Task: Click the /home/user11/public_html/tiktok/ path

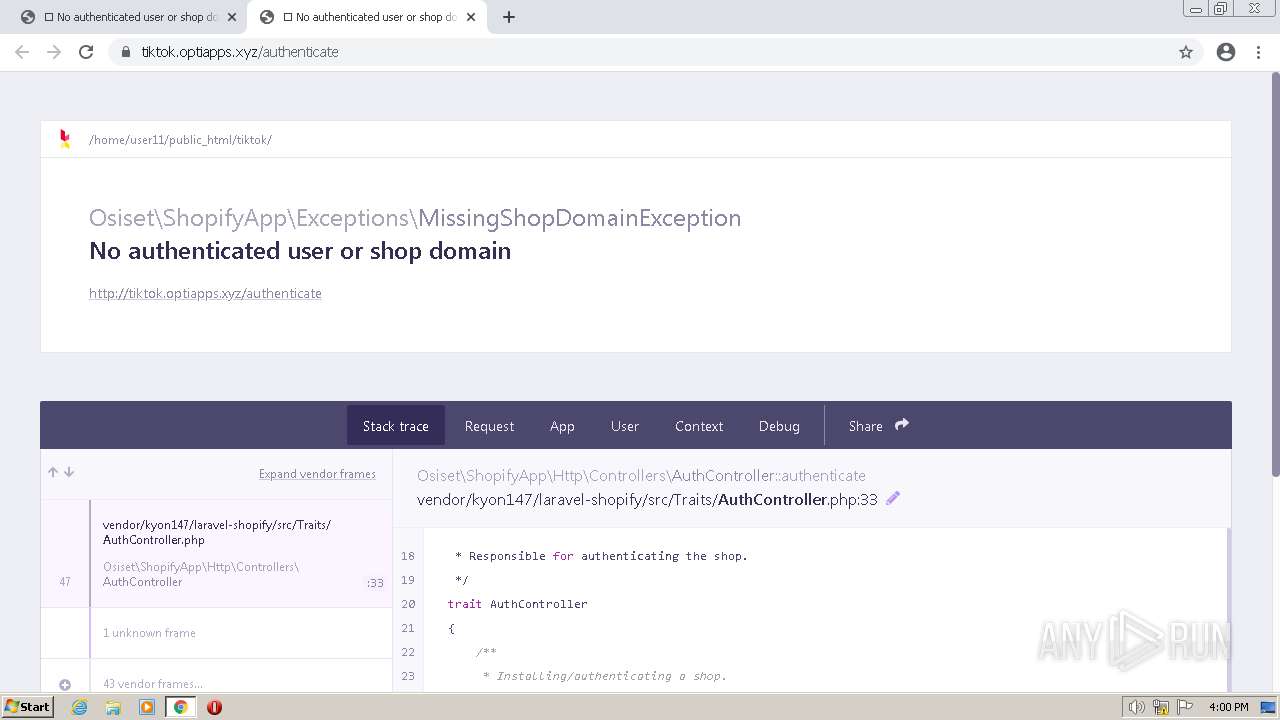Action: click(x=180, y=140)
